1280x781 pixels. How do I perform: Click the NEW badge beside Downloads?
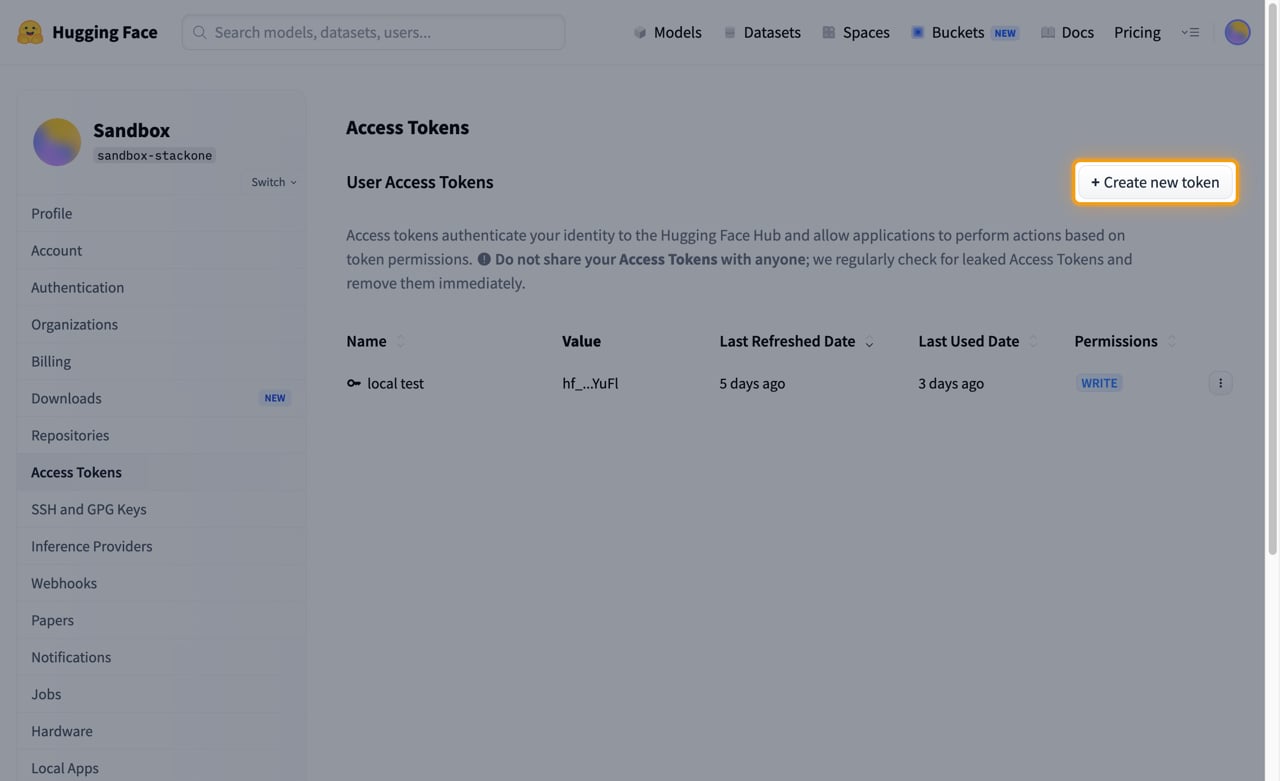[x=275, y=398]
